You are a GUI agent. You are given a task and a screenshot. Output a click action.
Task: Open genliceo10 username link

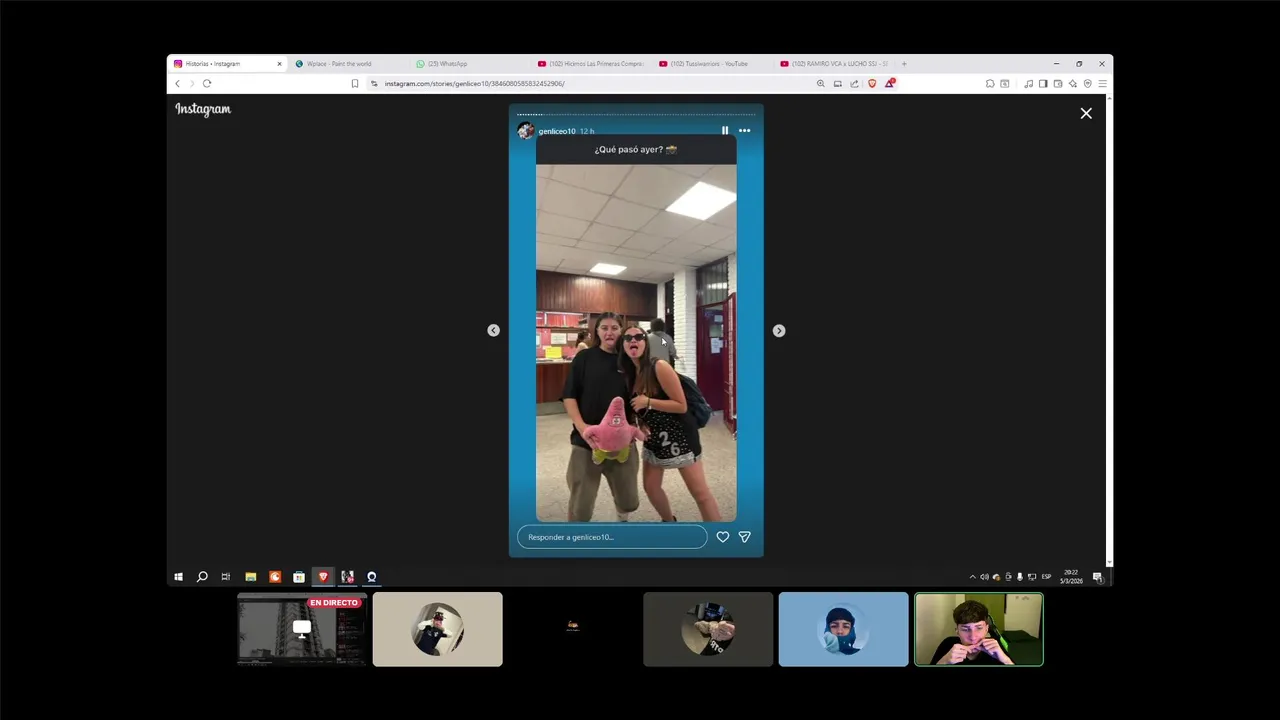tap(556, 131)
